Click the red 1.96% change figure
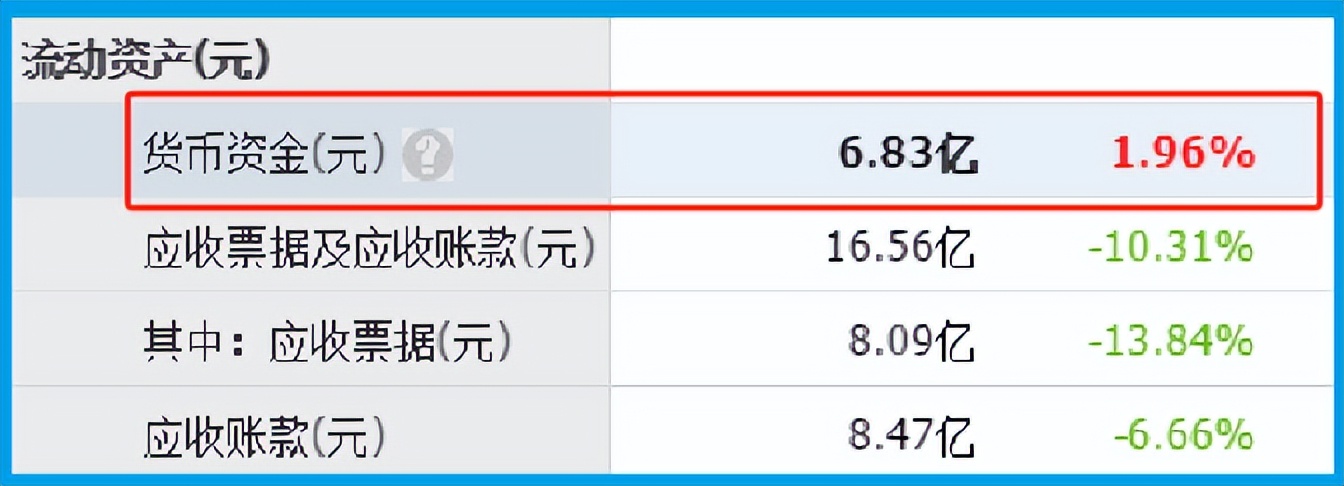The height and width of the screenshot is (486, 1344). pyautogui.click(x=1182, y=153)
